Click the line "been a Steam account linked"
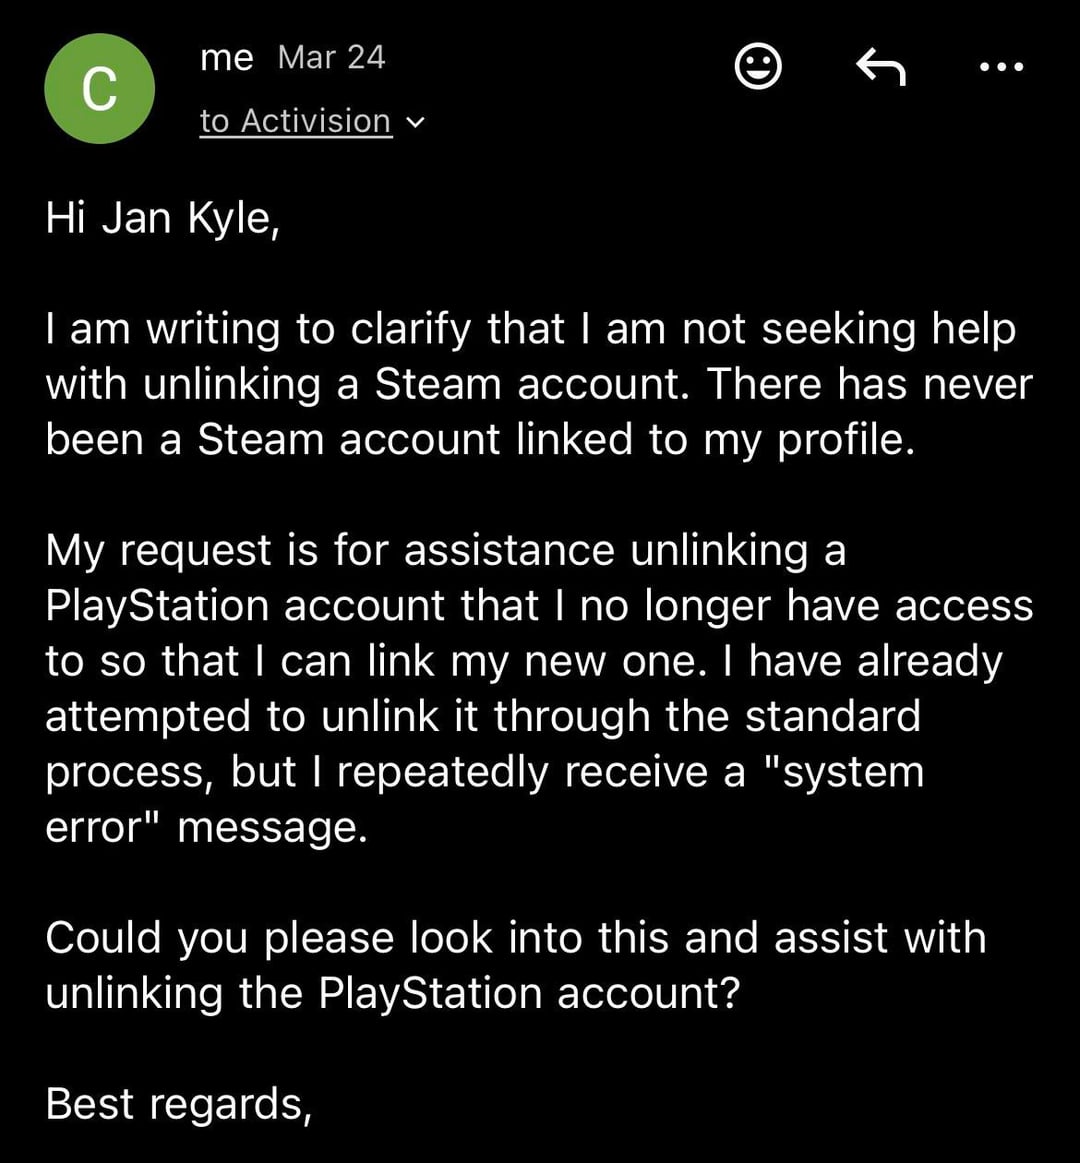 tap(480, 440)
